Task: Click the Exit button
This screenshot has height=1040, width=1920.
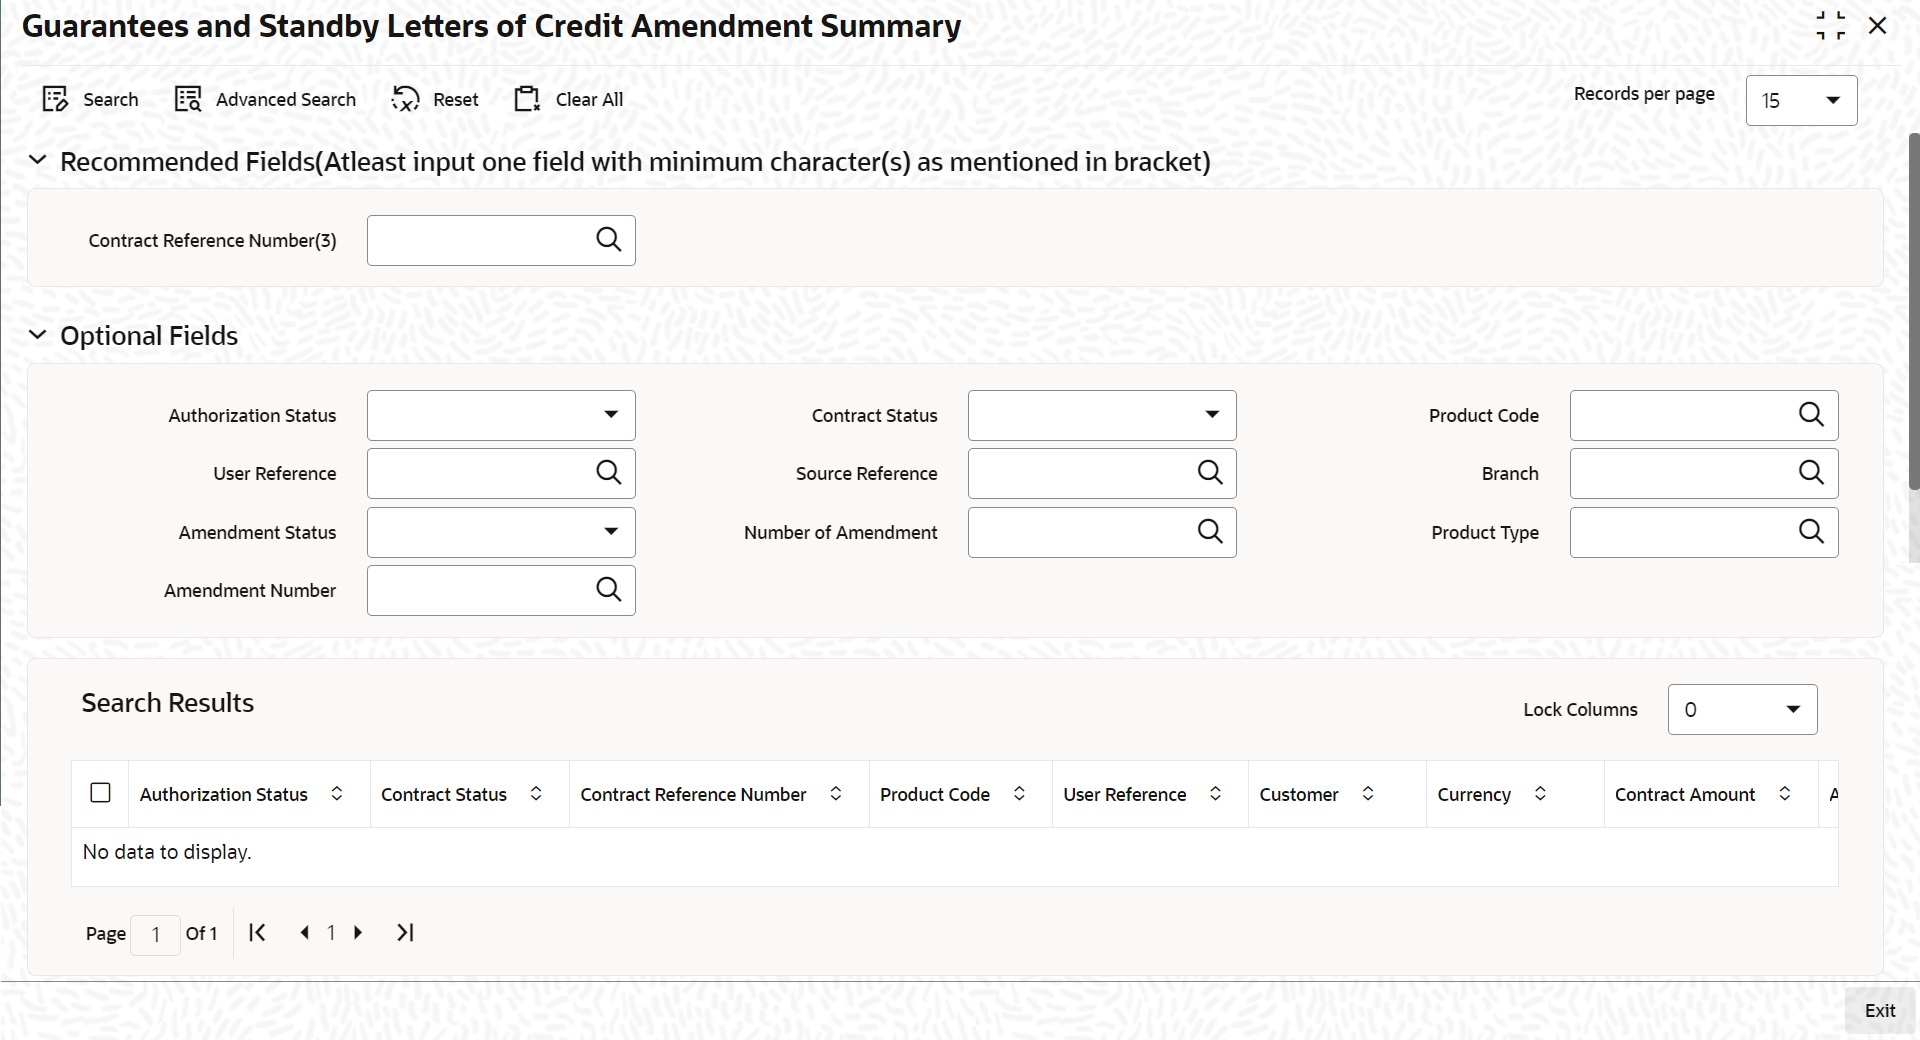Action: click(x=1879, y=1011)
